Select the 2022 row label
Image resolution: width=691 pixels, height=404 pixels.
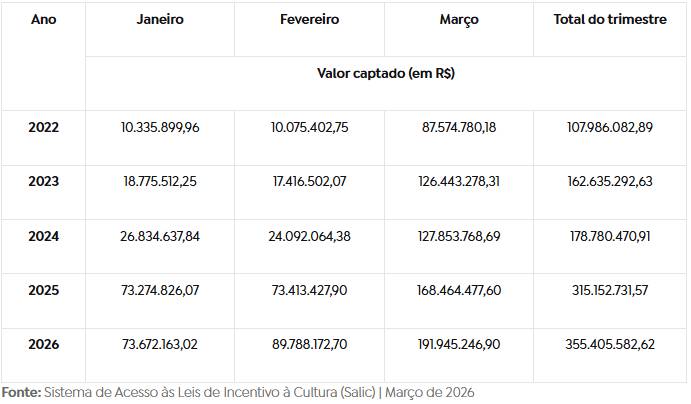click(43, 127)
